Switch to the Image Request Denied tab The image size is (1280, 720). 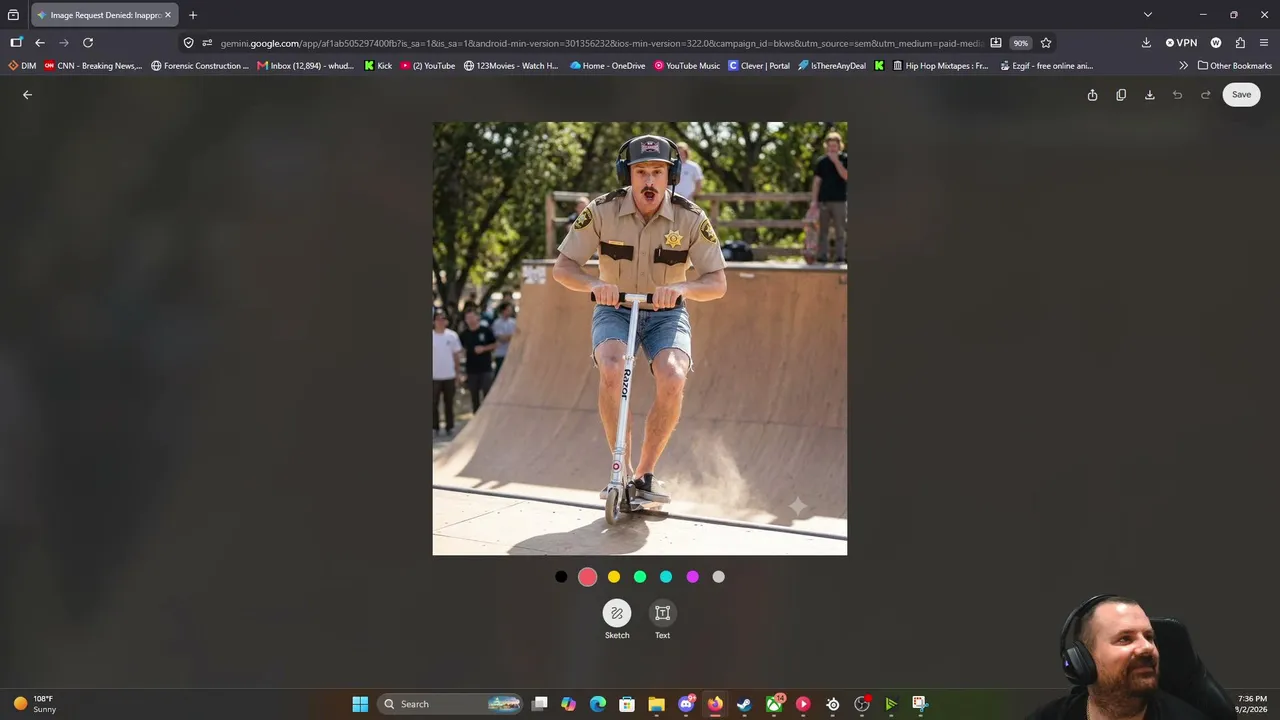pos(104,15)
